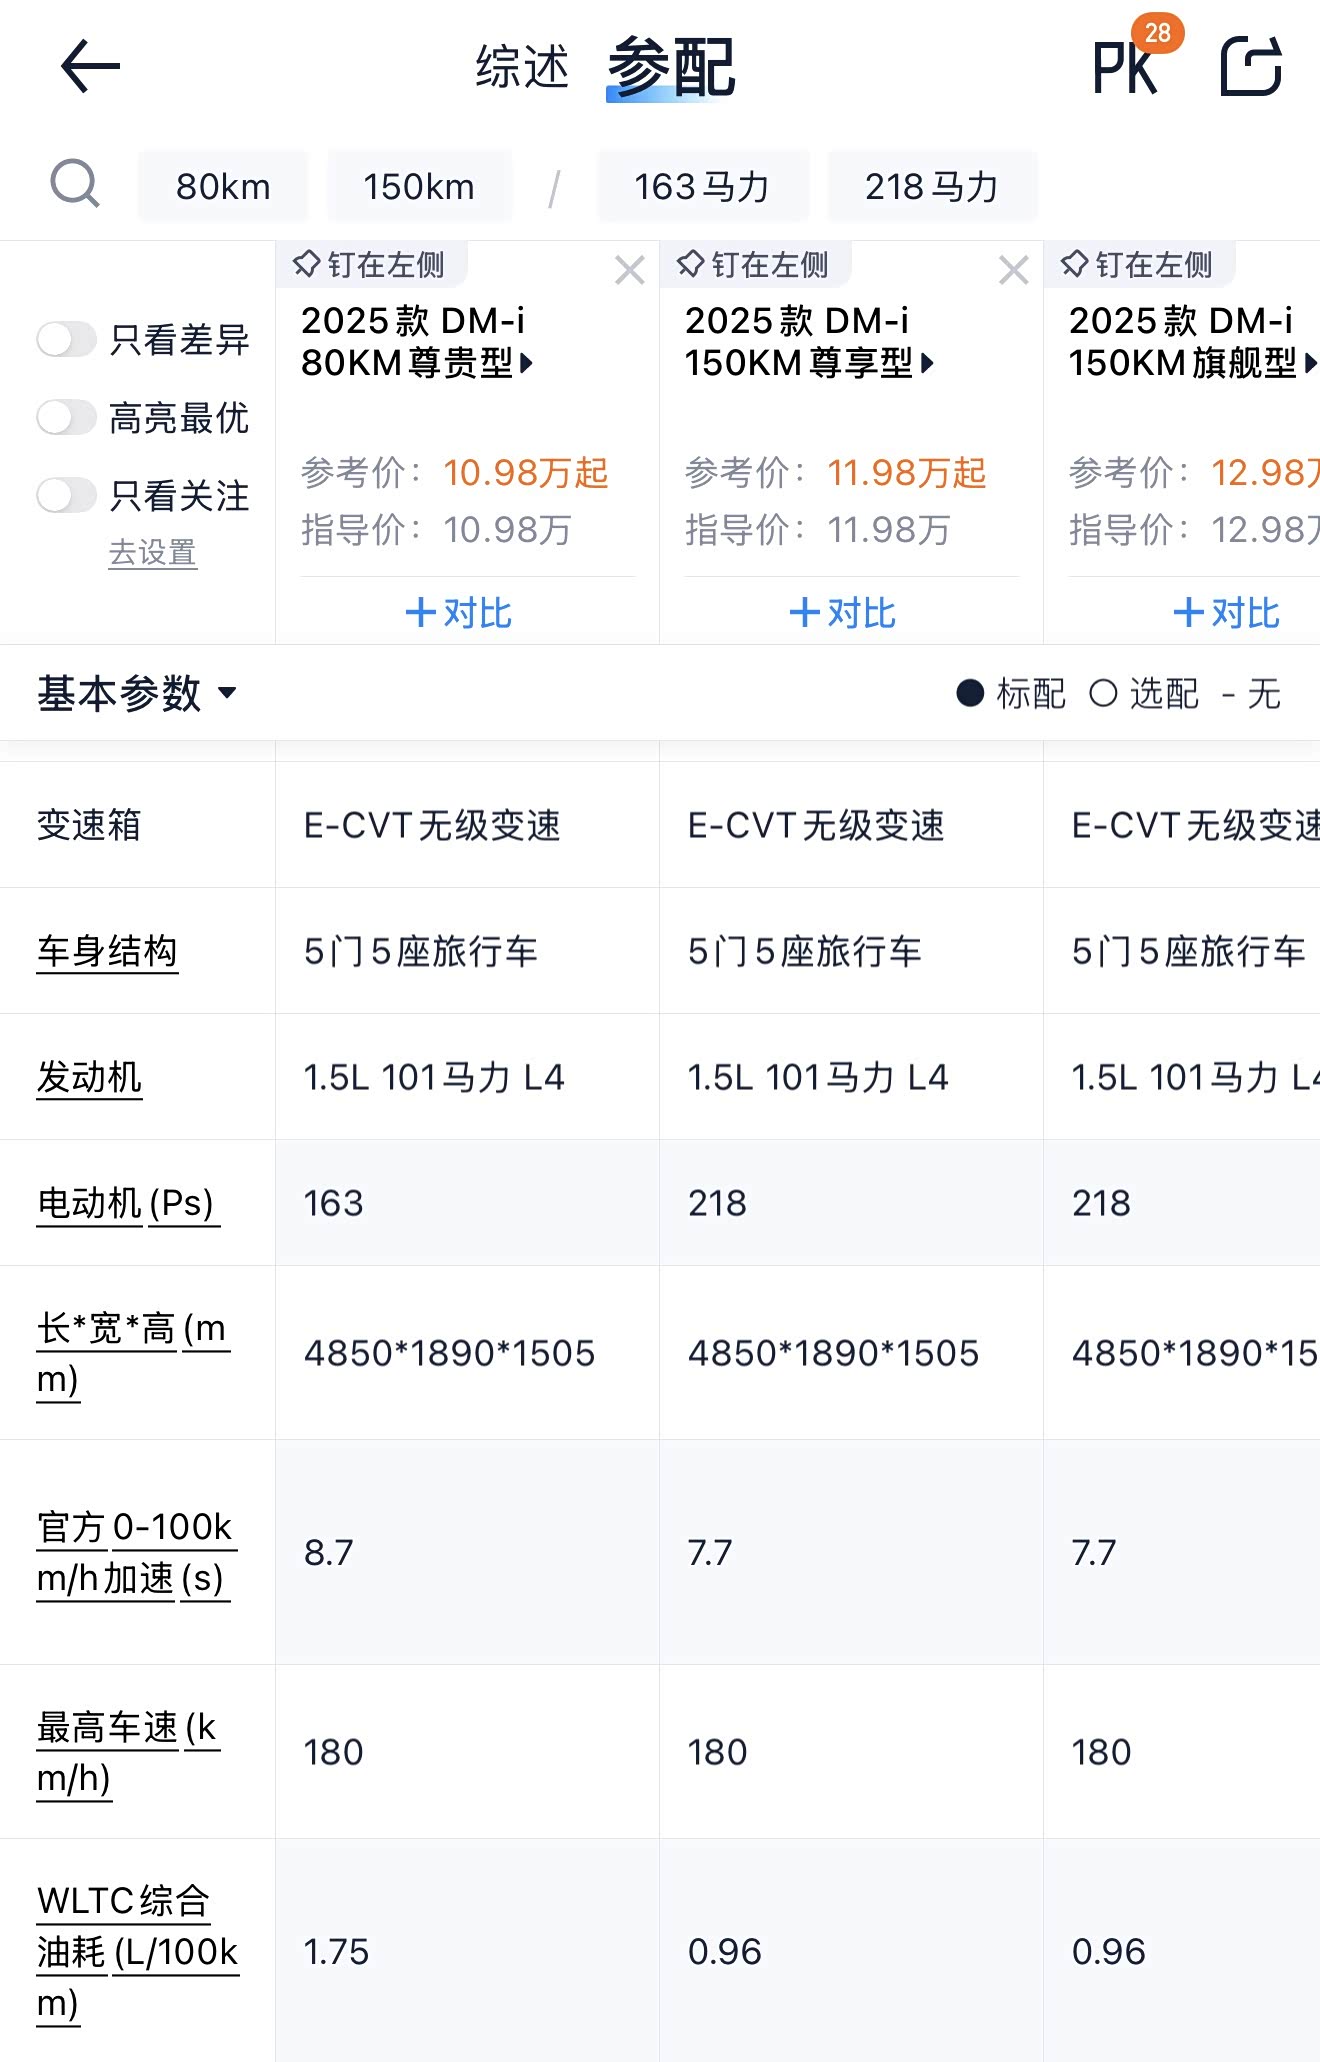Tap the back arrow icon

point(90,67)
